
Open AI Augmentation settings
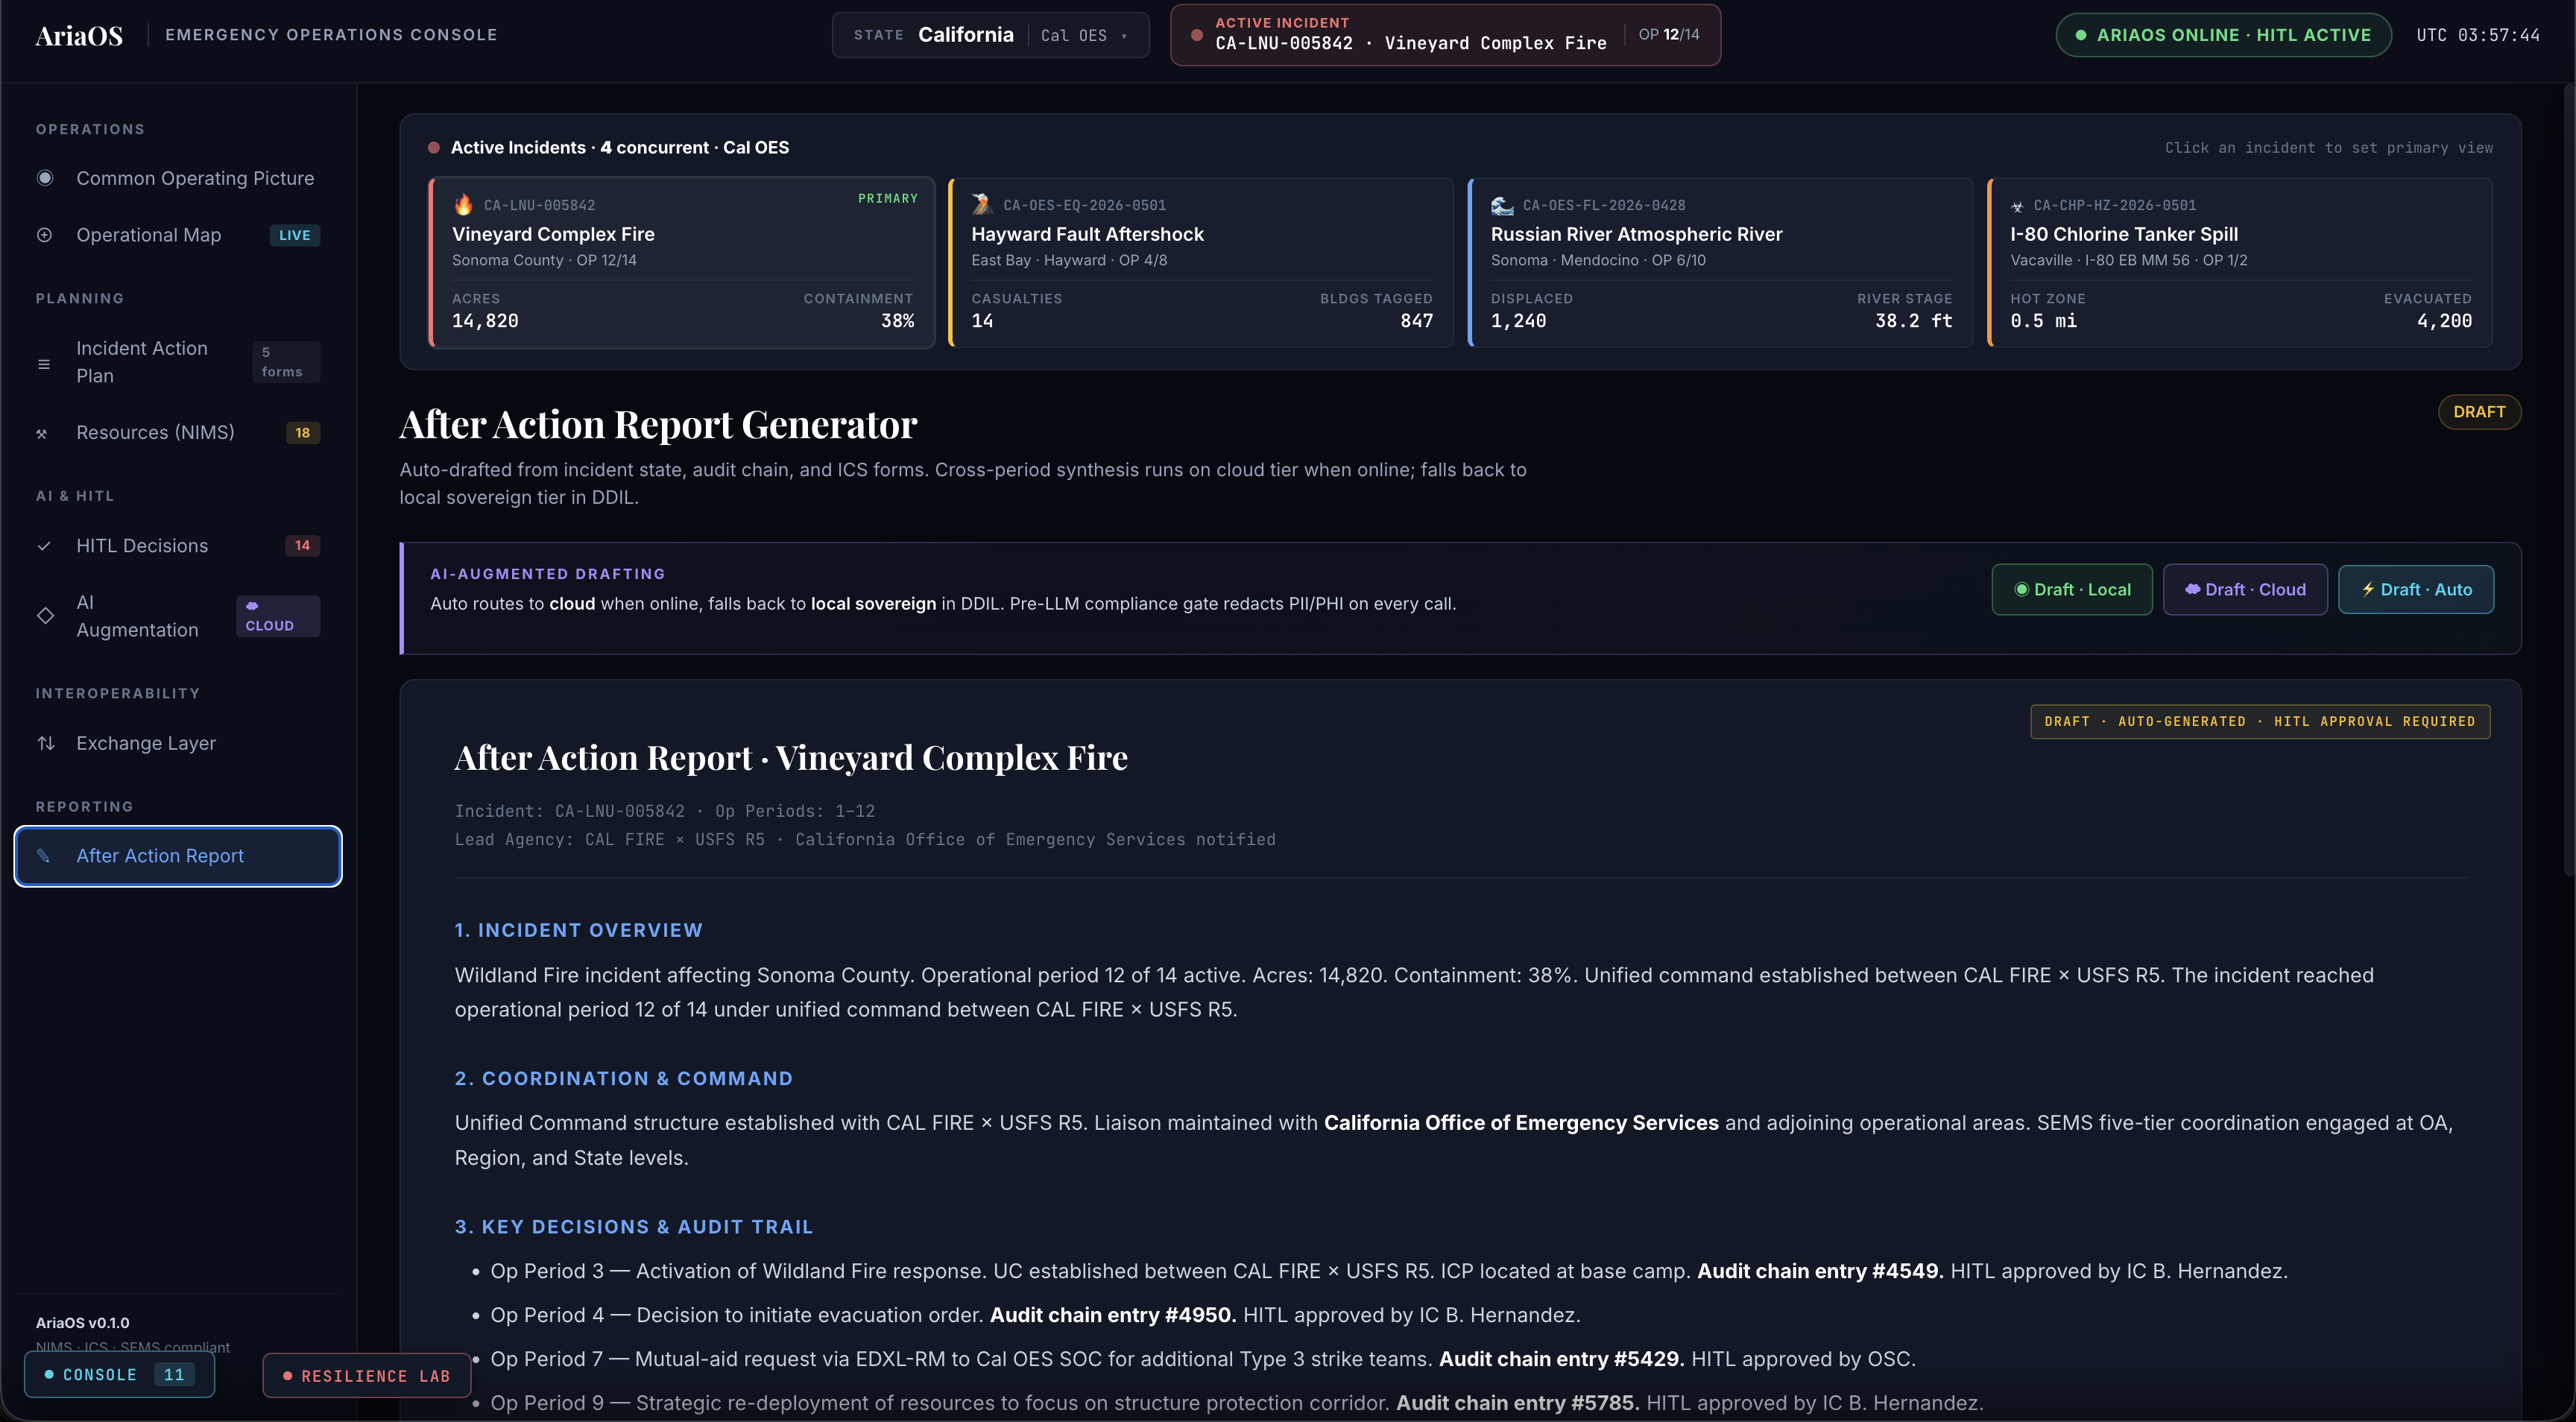point(178,616)
